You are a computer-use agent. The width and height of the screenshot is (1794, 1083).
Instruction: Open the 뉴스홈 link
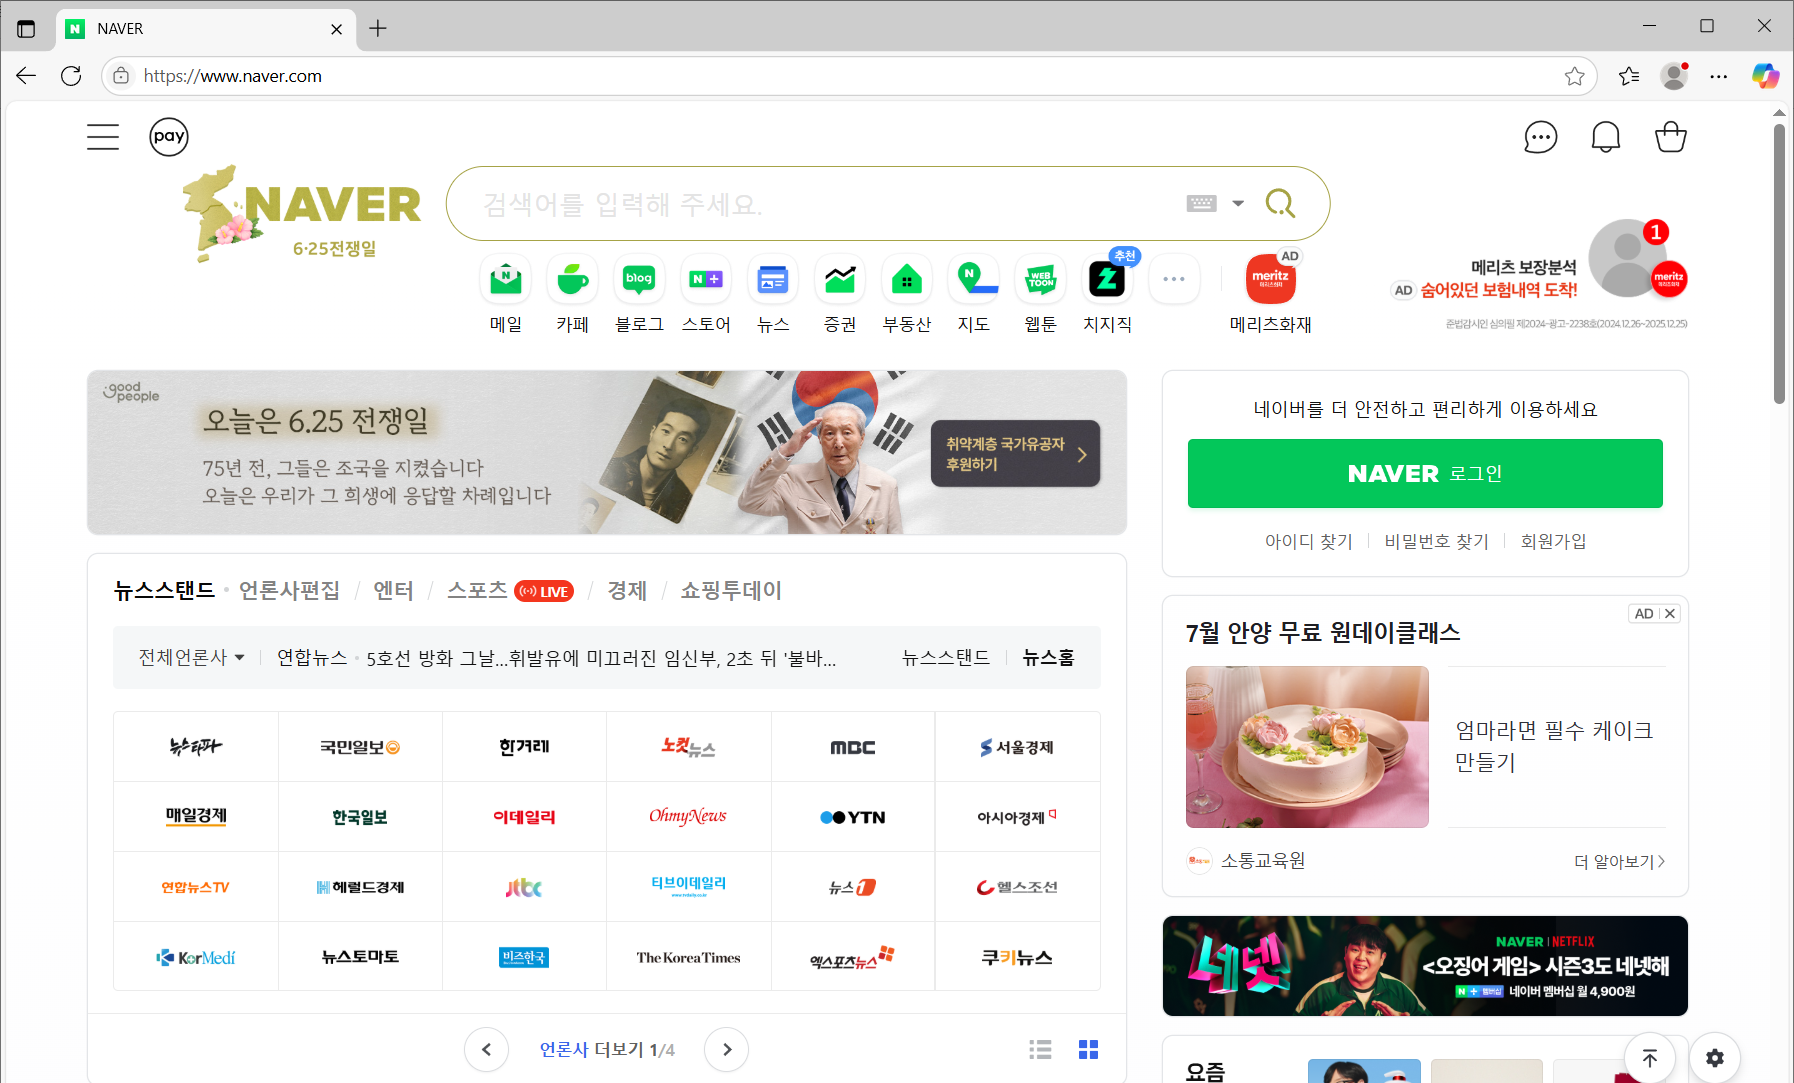[x=1048, y=658]
